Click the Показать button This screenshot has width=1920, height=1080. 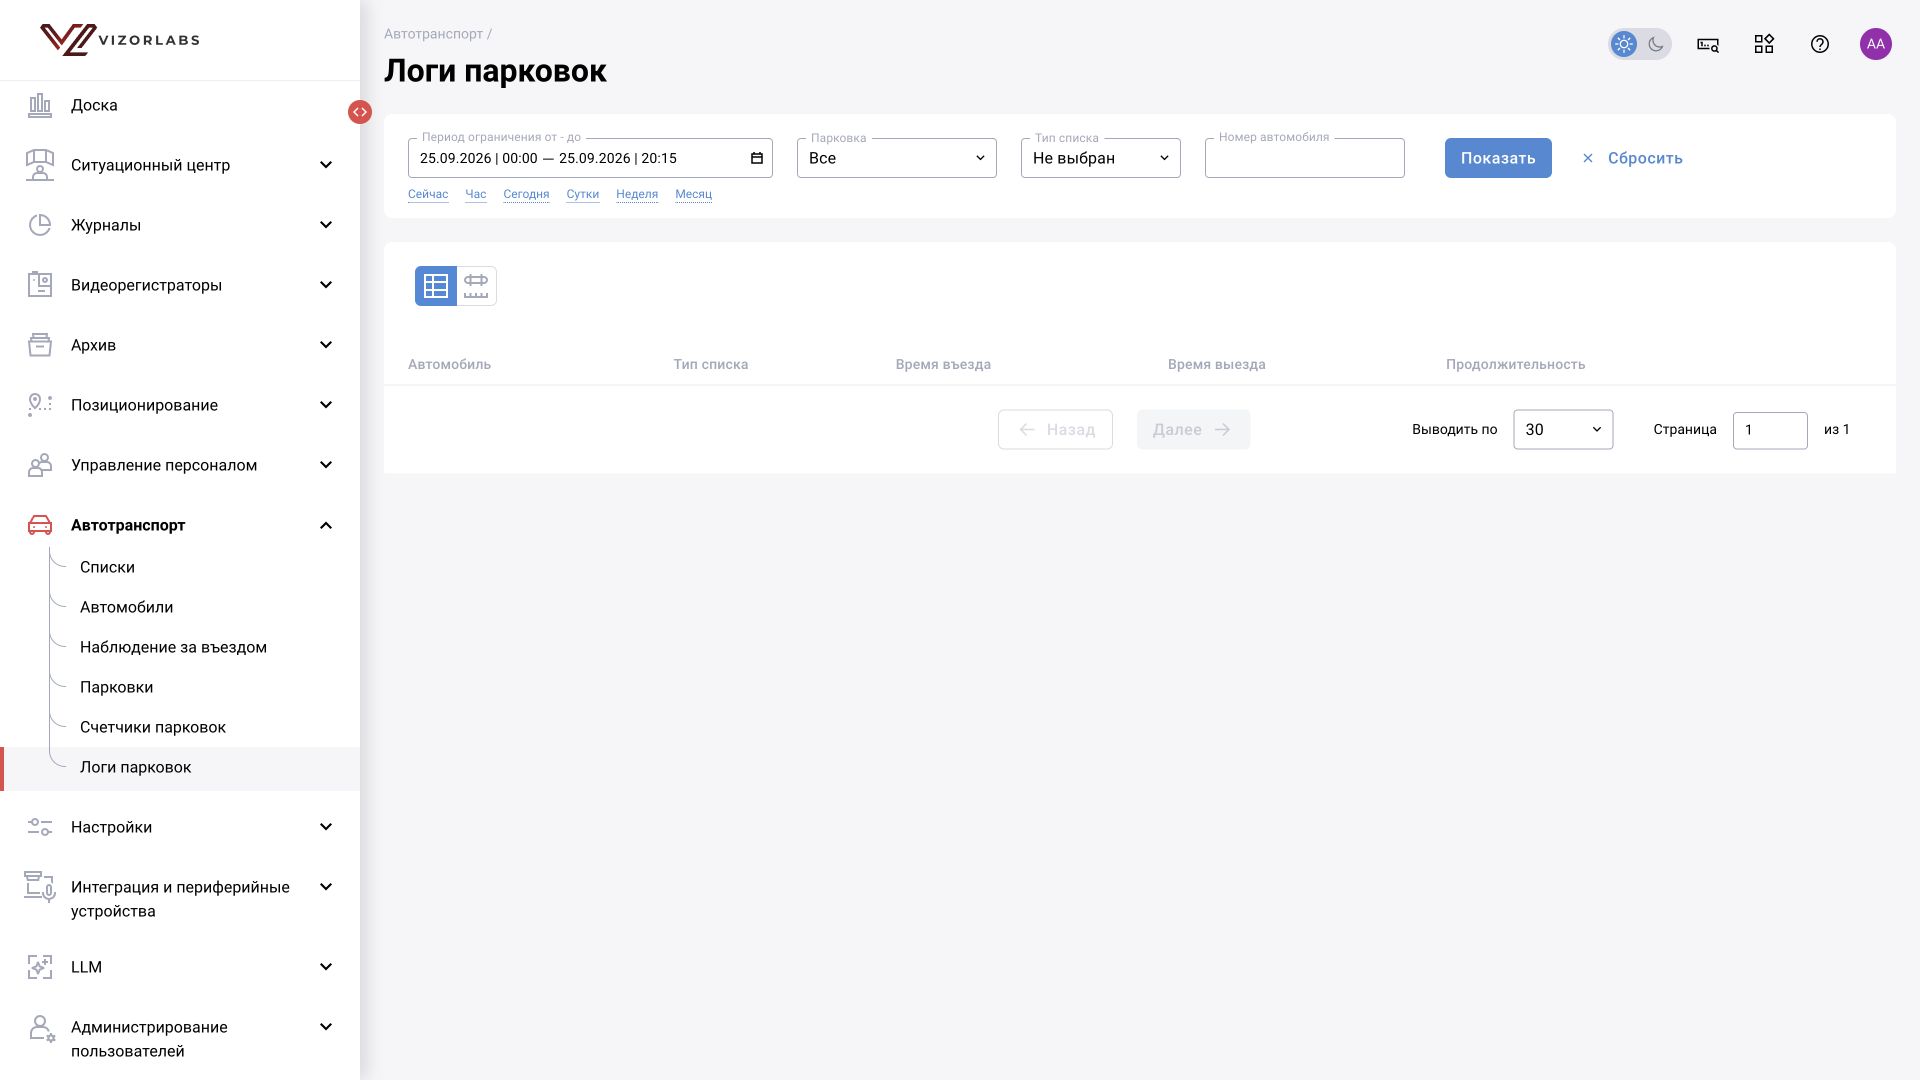pos(1498,158)
